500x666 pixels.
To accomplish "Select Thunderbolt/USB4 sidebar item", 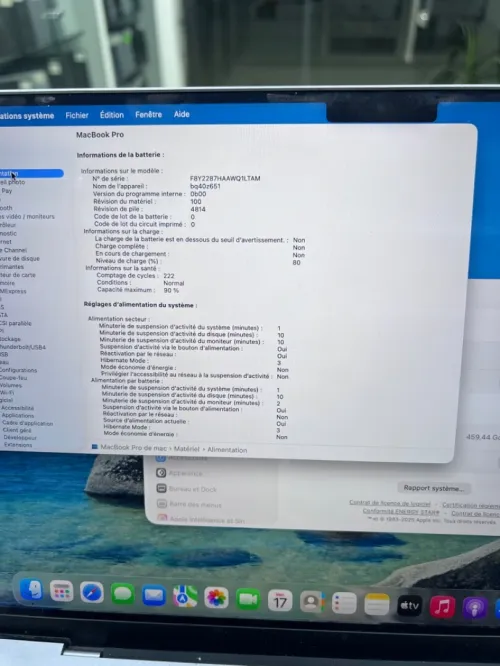I will pos(23,347).
